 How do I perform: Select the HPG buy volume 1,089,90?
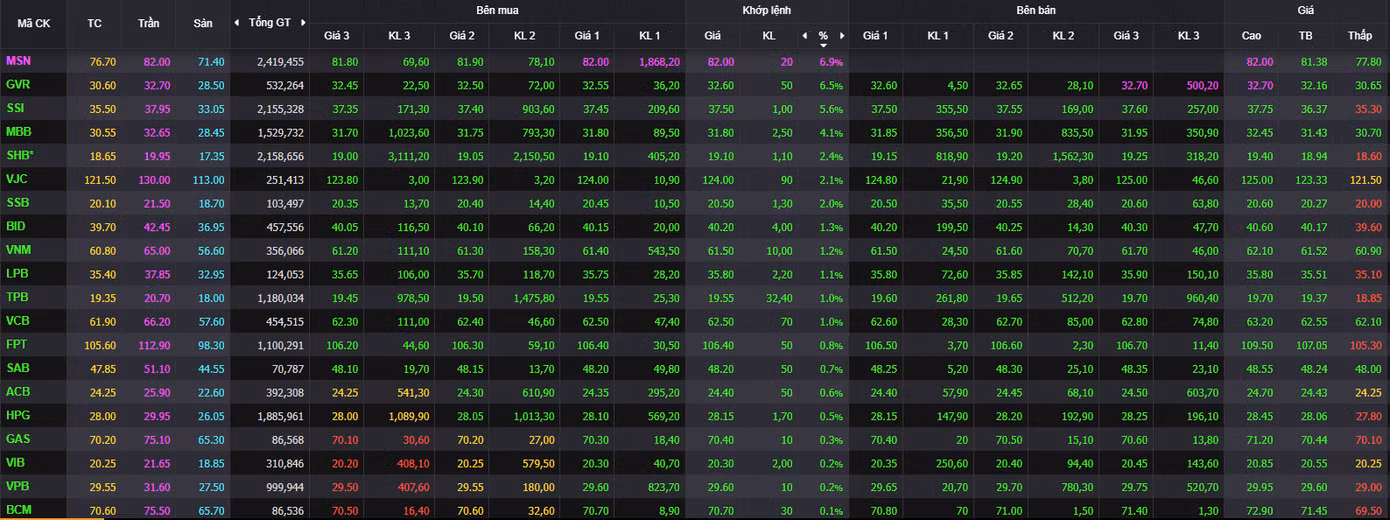(409, 415)
